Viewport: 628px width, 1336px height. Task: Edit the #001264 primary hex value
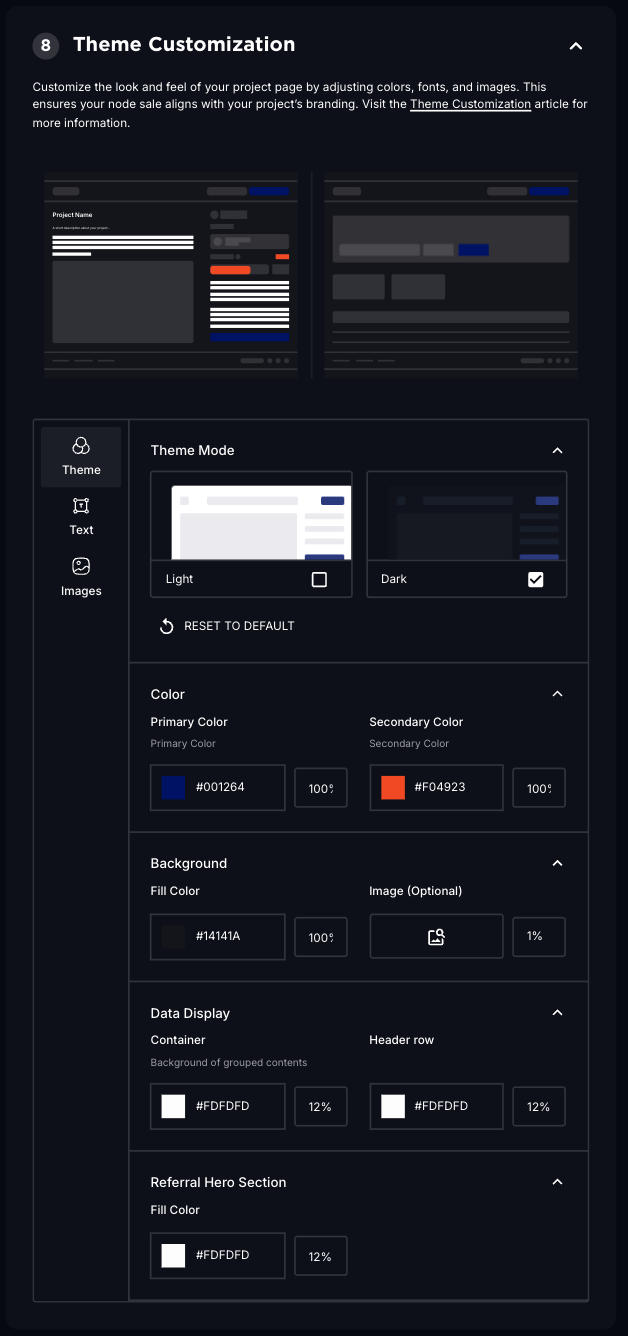pos(220,787)
